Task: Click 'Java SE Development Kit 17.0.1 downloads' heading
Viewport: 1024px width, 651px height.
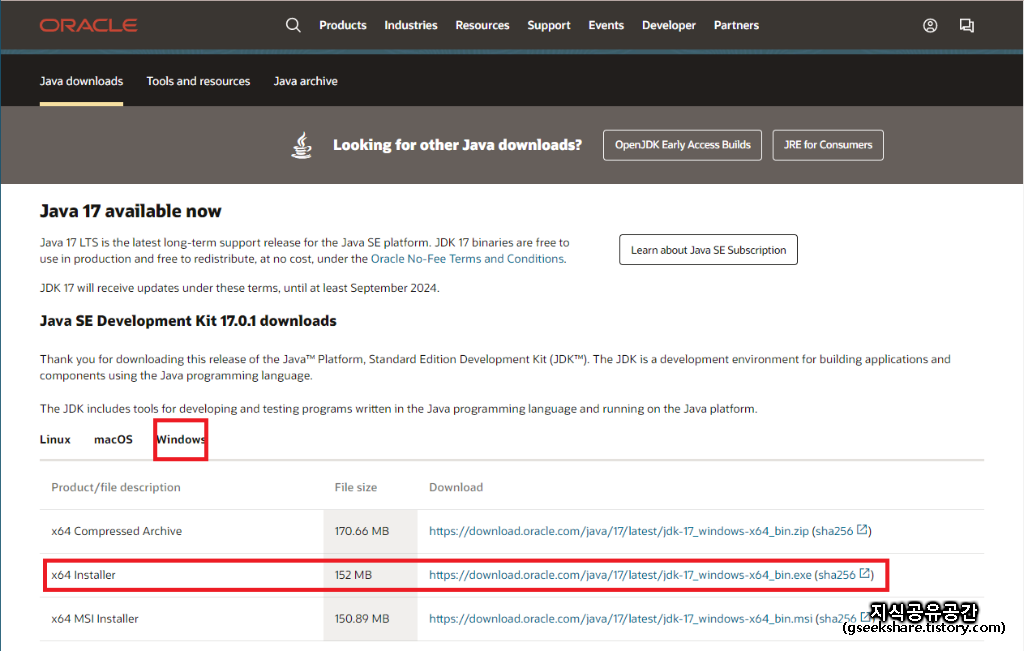Action: [188, 321]
